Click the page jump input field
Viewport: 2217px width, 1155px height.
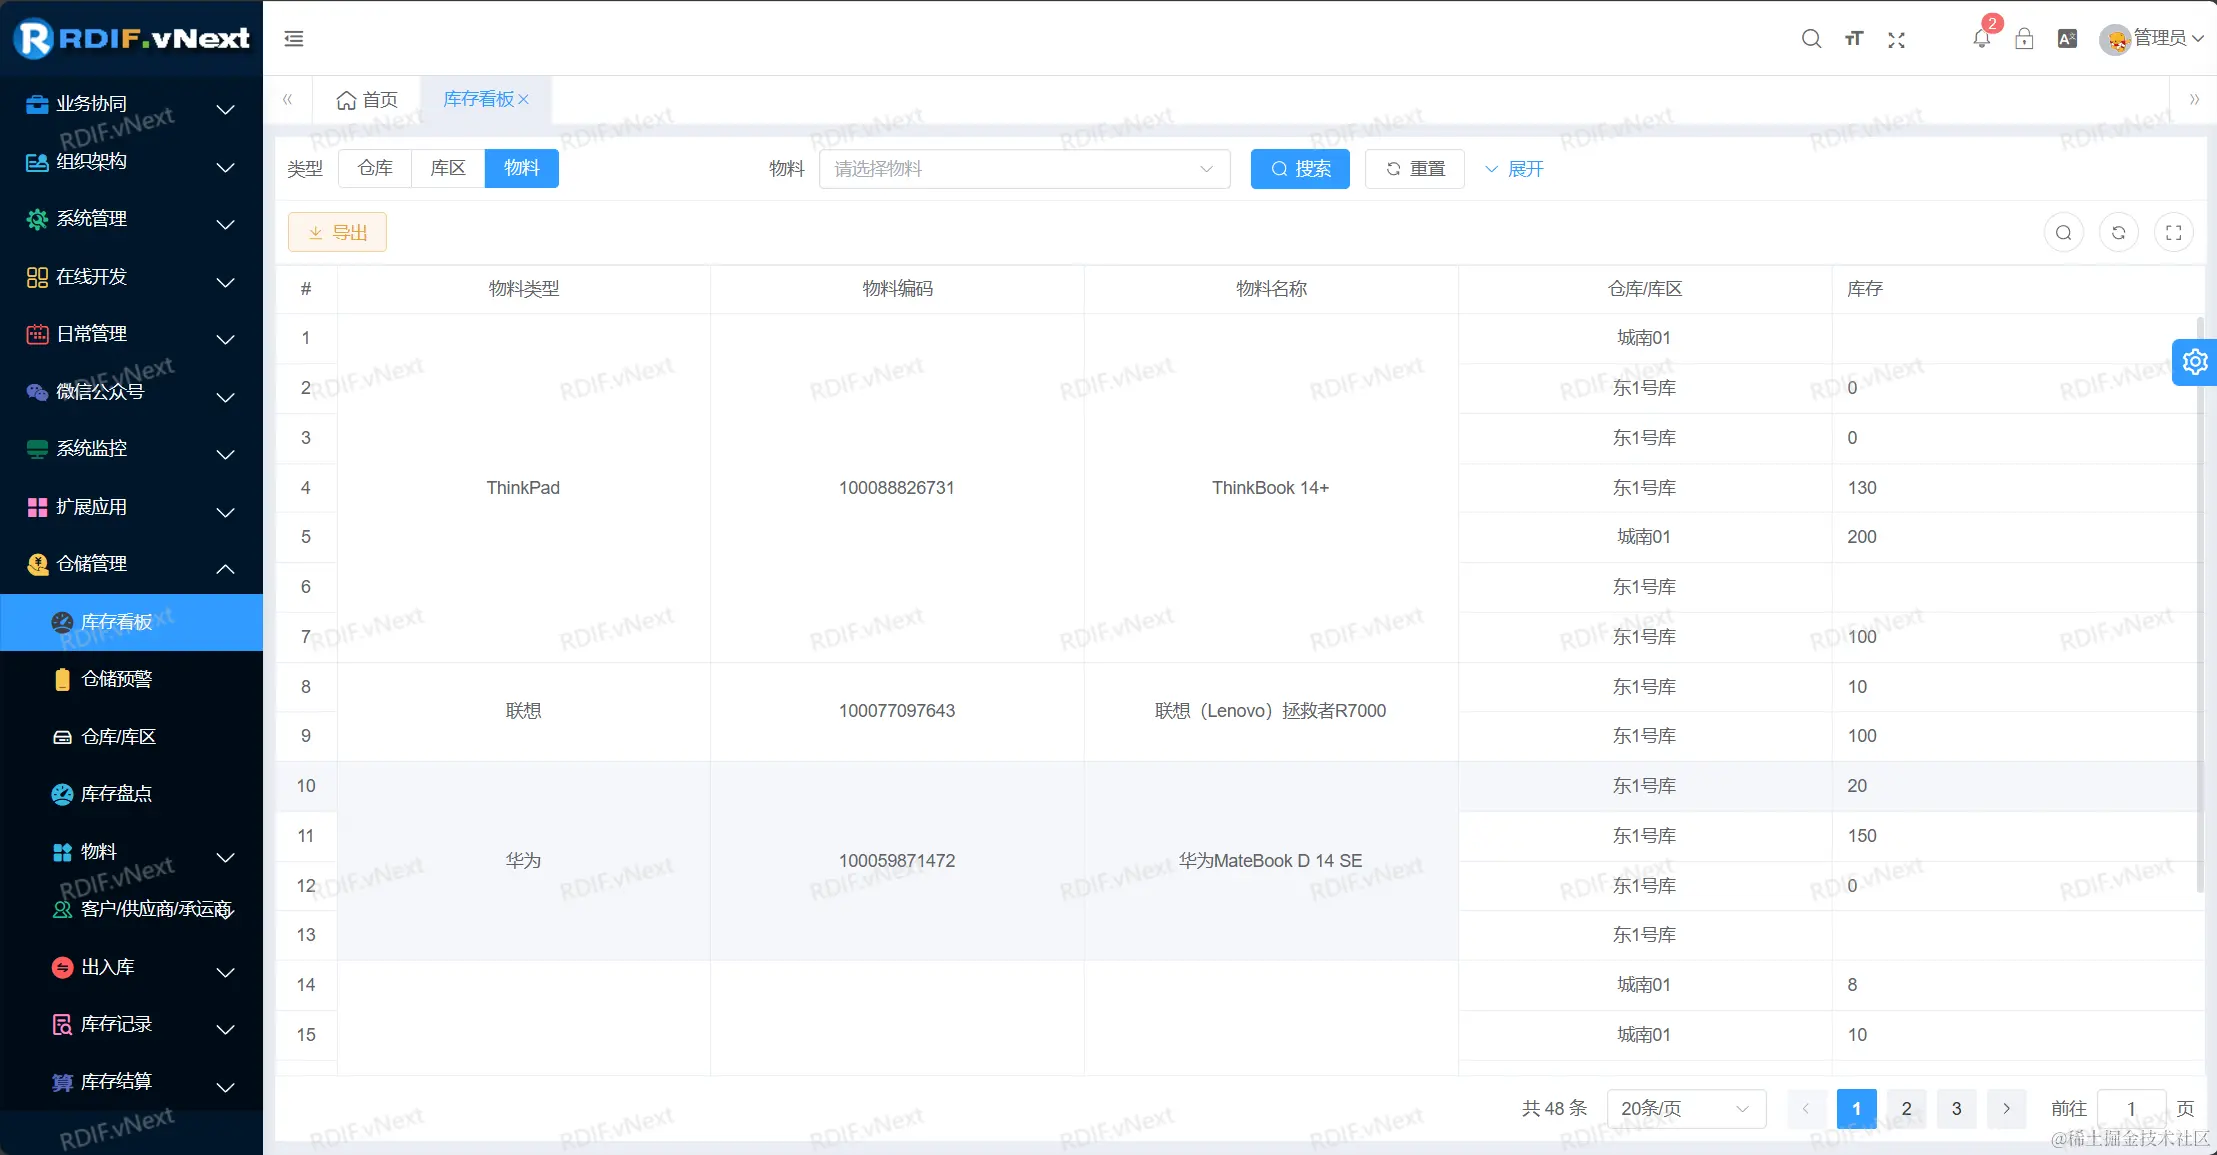[x=2131, y=1108]
